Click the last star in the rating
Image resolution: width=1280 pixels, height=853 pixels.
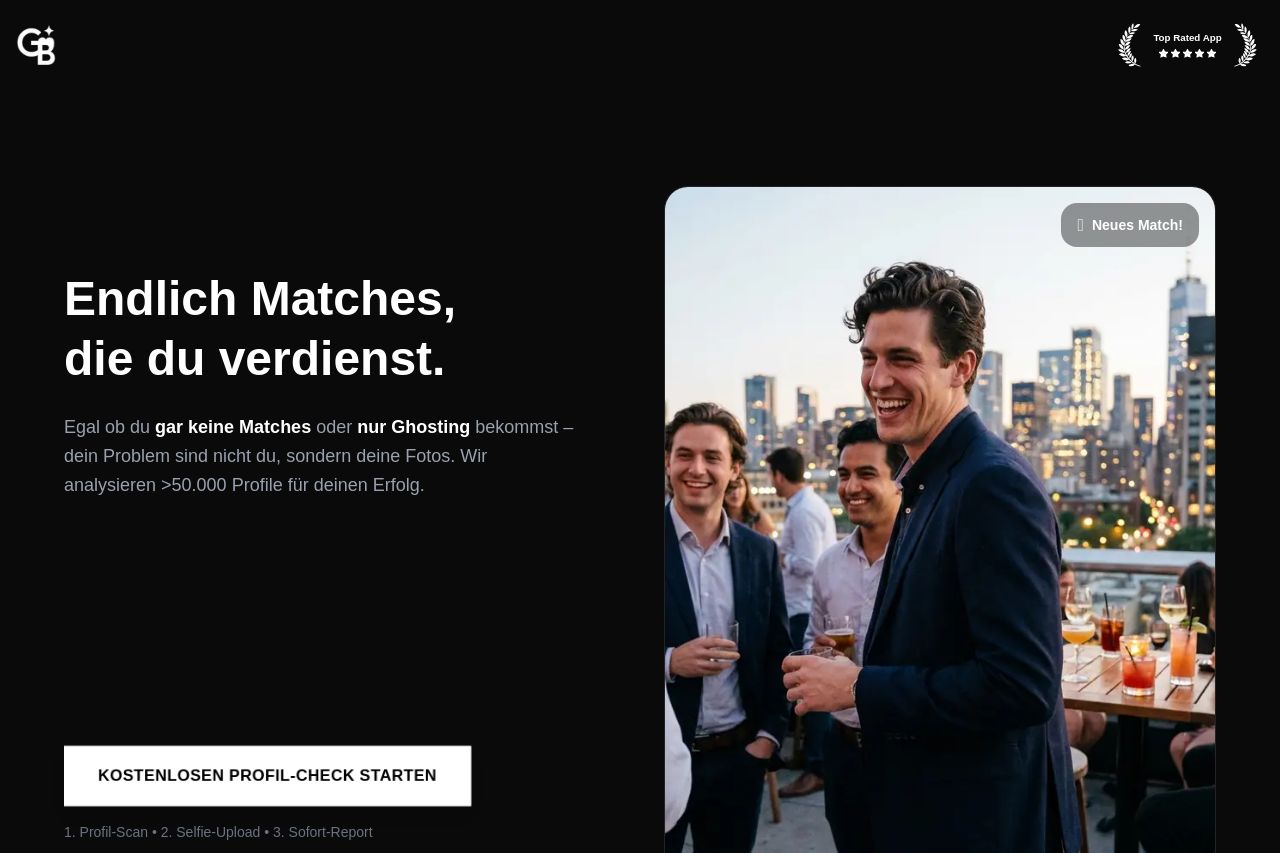[1212, 54]
